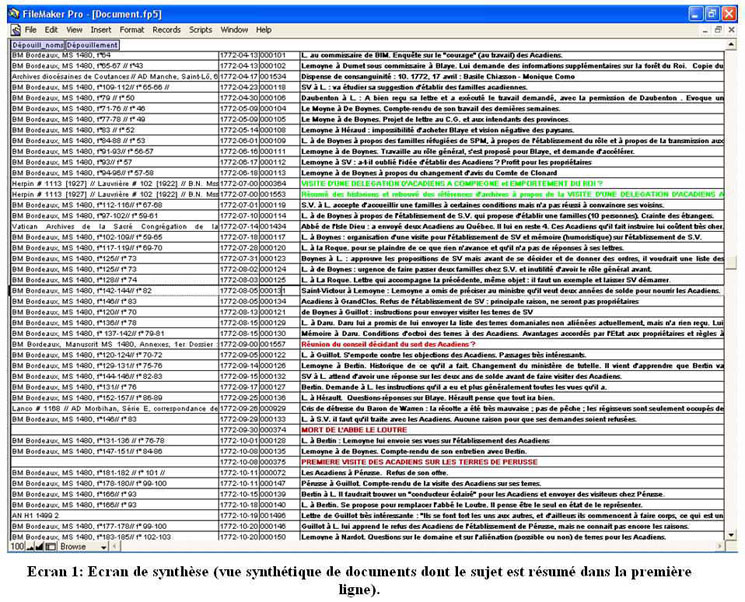The height and width of the screenshot is (602, 745).
Task: Click red text 'MORT DE L'ABBE LE LOUTRE'
Action: [354, 430]
